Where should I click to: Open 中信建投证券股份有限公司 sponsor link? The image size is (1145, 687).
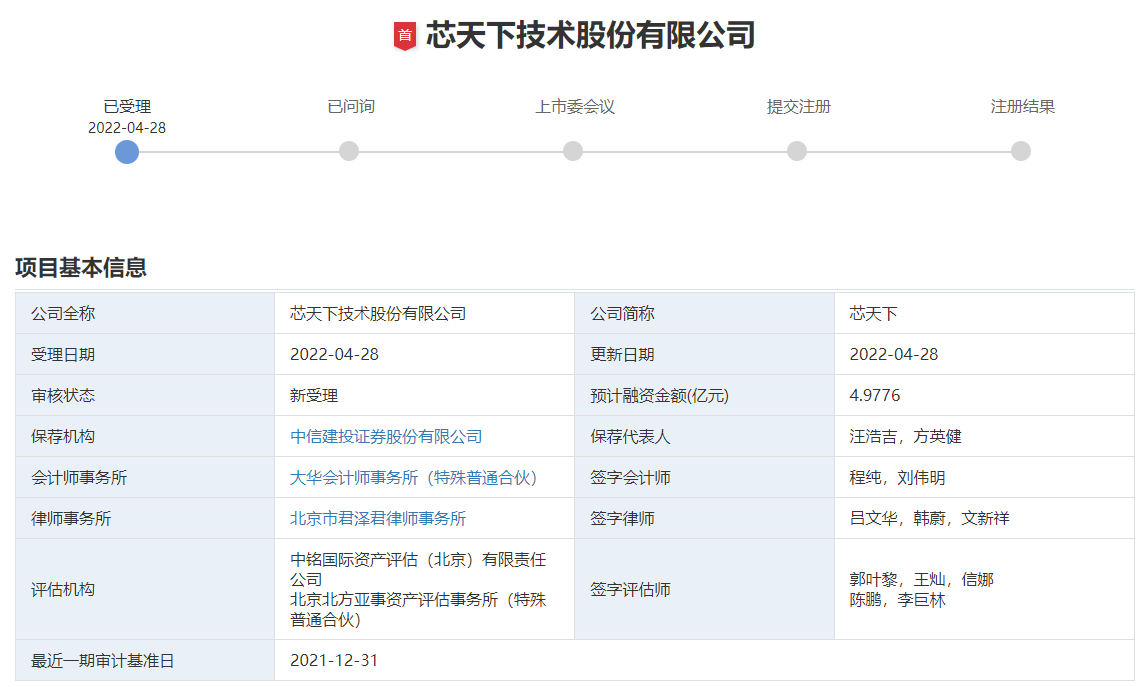point(386,437)
